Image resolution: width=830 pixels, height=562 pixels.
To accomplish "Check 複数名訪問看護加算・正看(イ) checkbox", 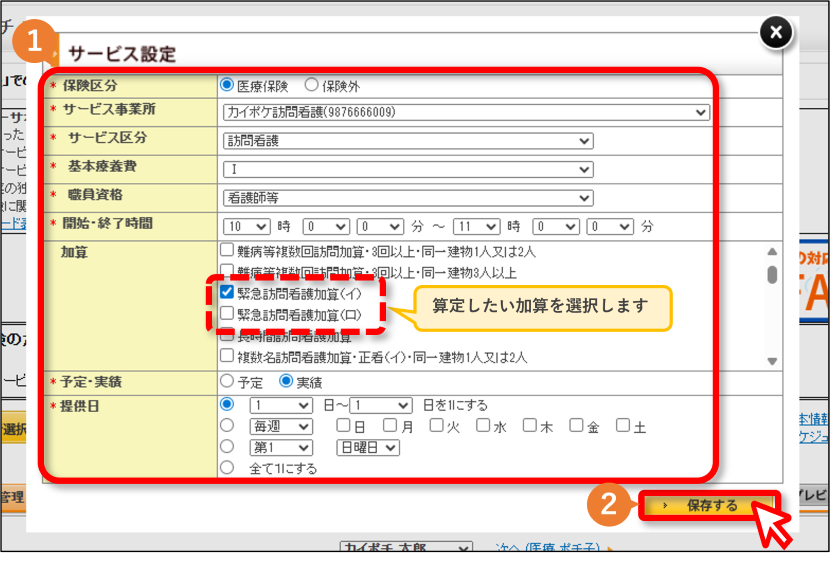I will point(227,356).
